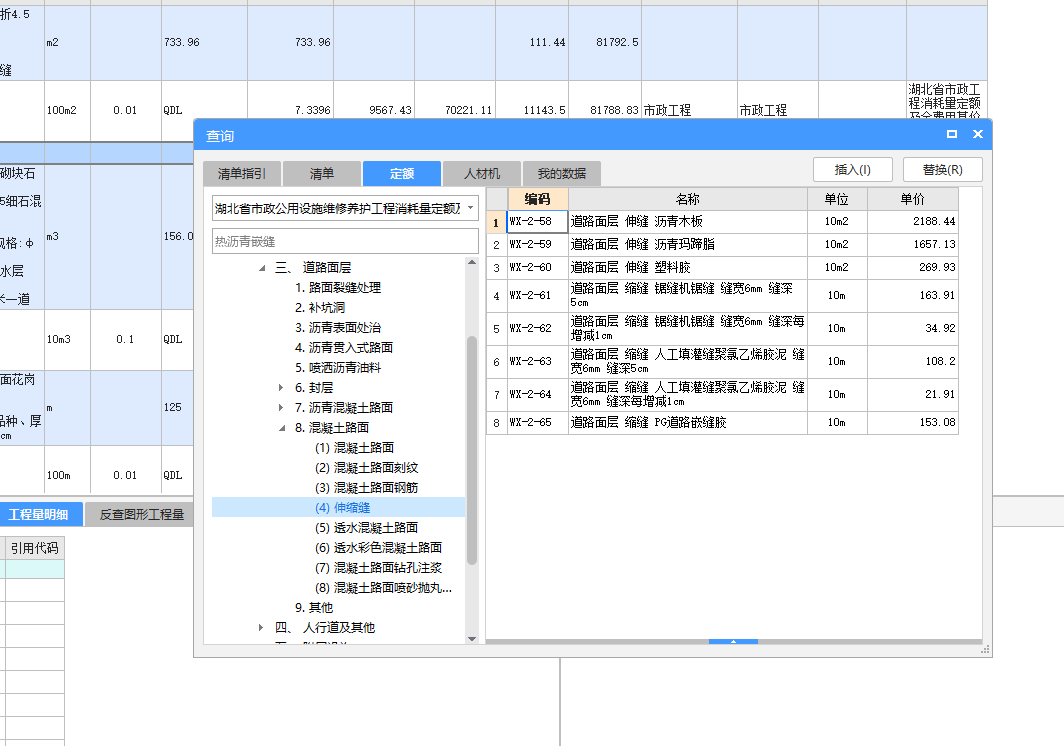Select (1) 混凝土路面 tree item

[x=354, y=448]
